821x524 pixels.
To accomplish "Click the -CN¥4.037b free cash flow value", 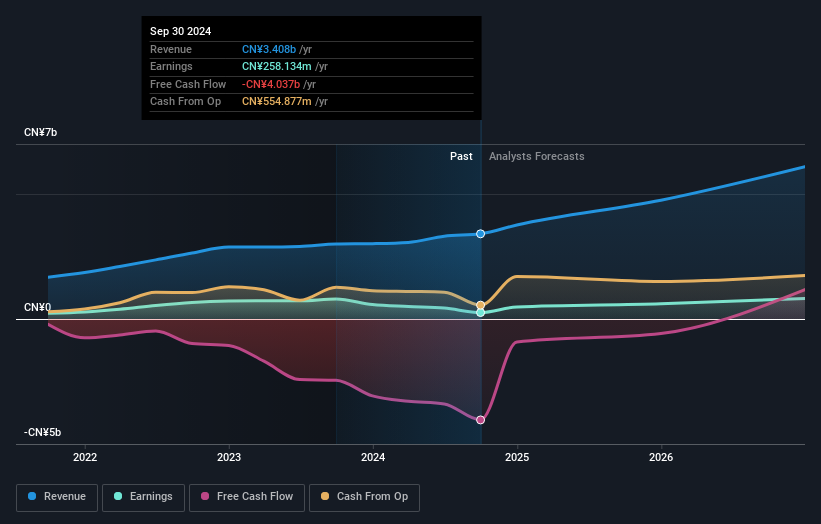I will 271,84.
